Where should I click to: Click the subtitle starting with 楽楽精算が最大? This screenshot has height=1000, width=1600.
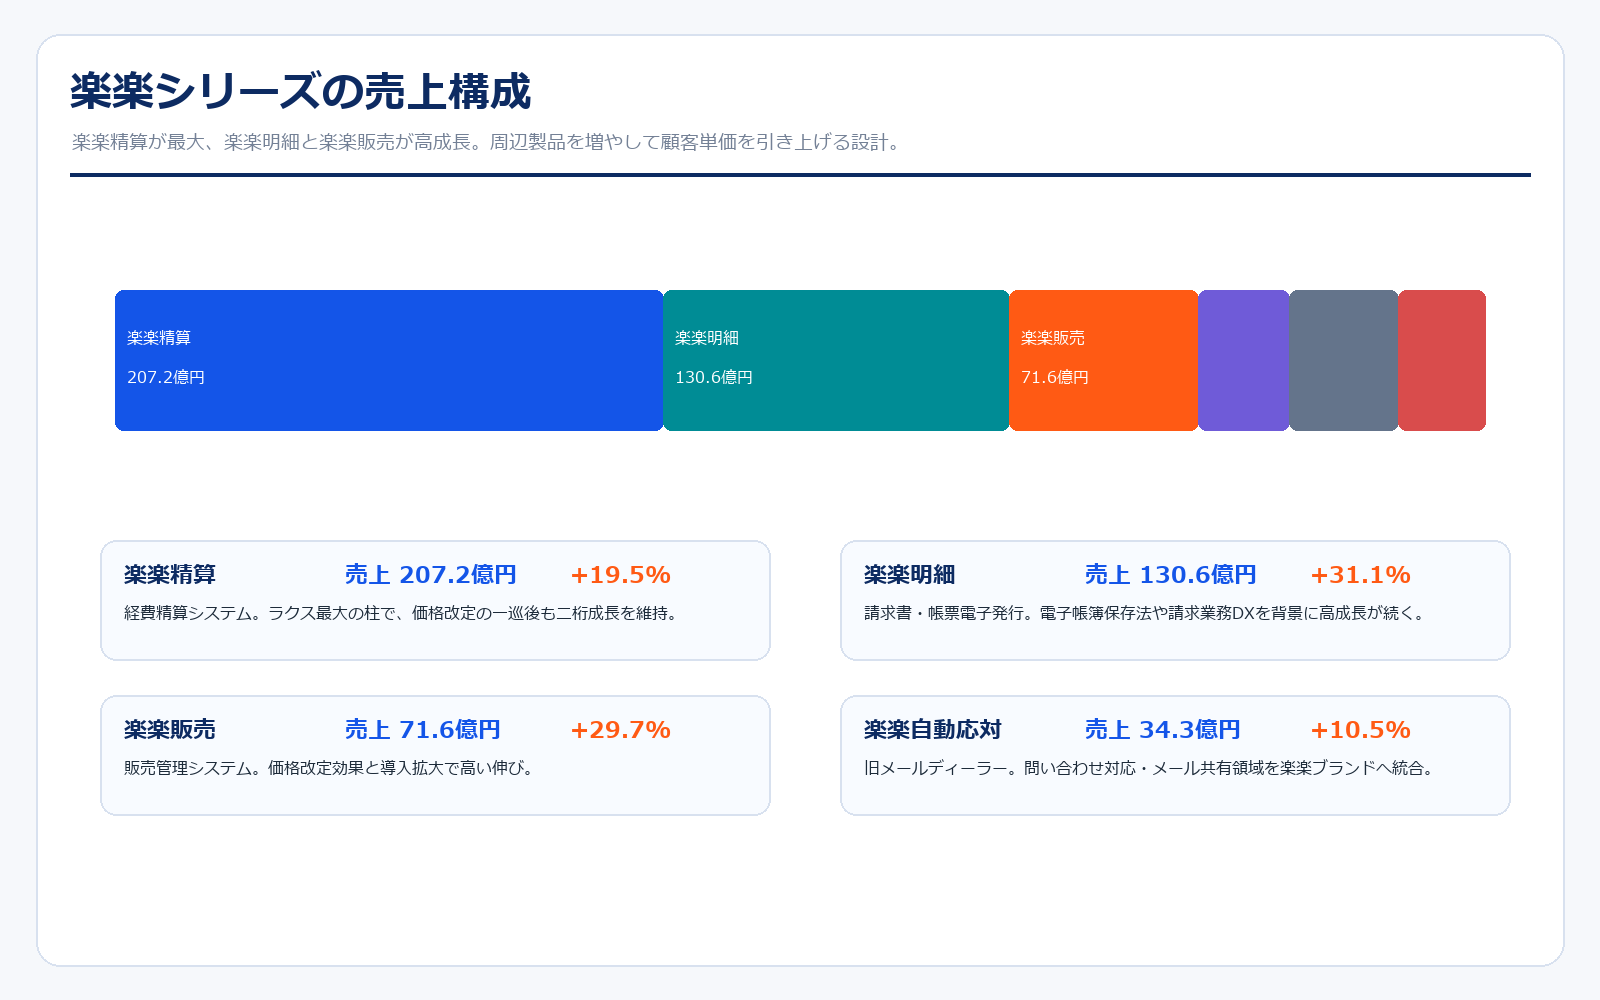click(x=489, y=142)
